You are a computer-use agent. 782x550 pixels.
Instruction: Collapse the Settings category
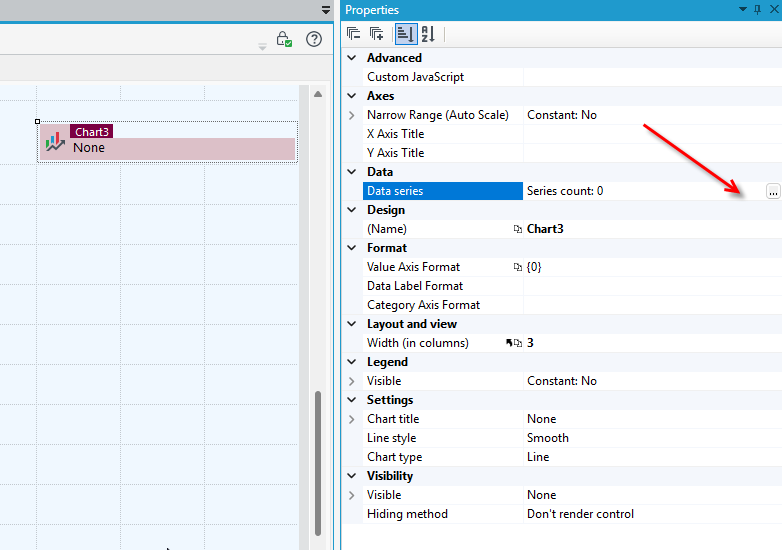coord(352,400)
